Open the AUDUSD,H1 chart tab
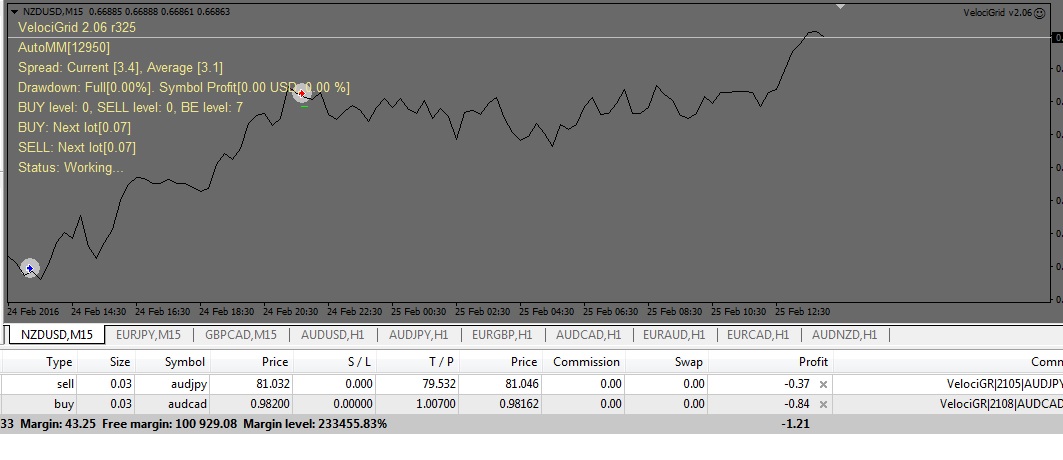This screenshot has height=460, width=1063. coord(332,335)
